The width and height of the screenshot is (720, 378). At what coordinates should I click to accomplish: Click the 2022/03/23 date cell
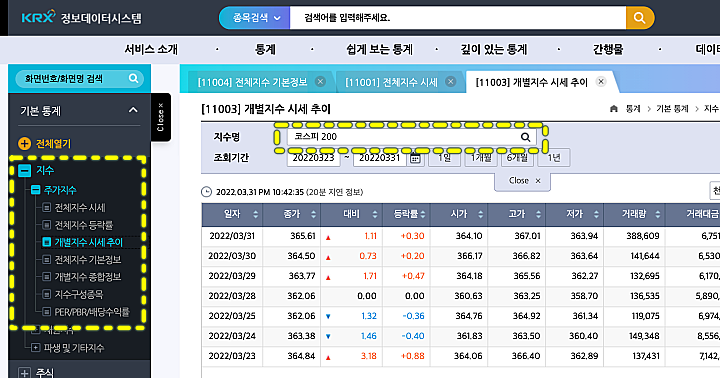(232, 356)
